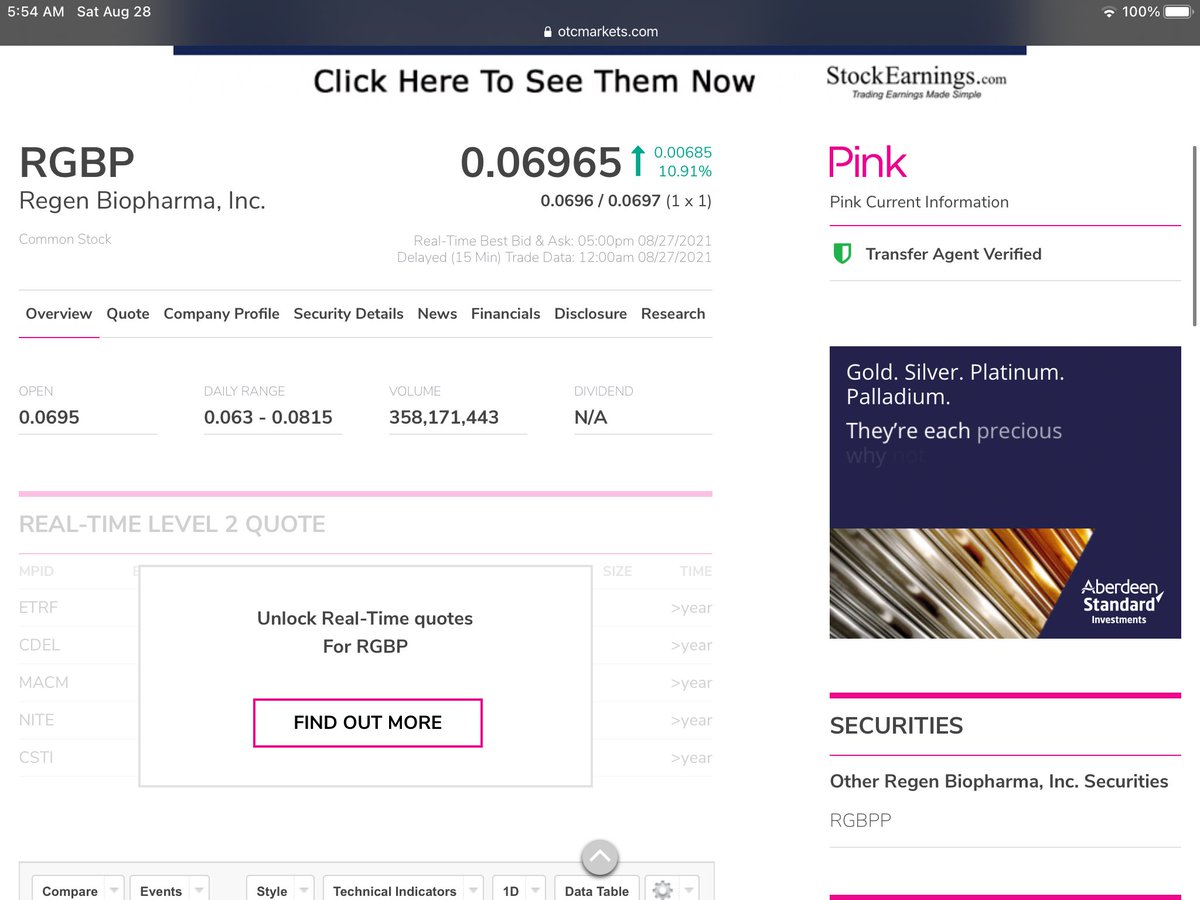Viewport: 1200px width, 900px height.
Task: Click the Regen Biopharma, Inc. company name
Action: point(142,201)
